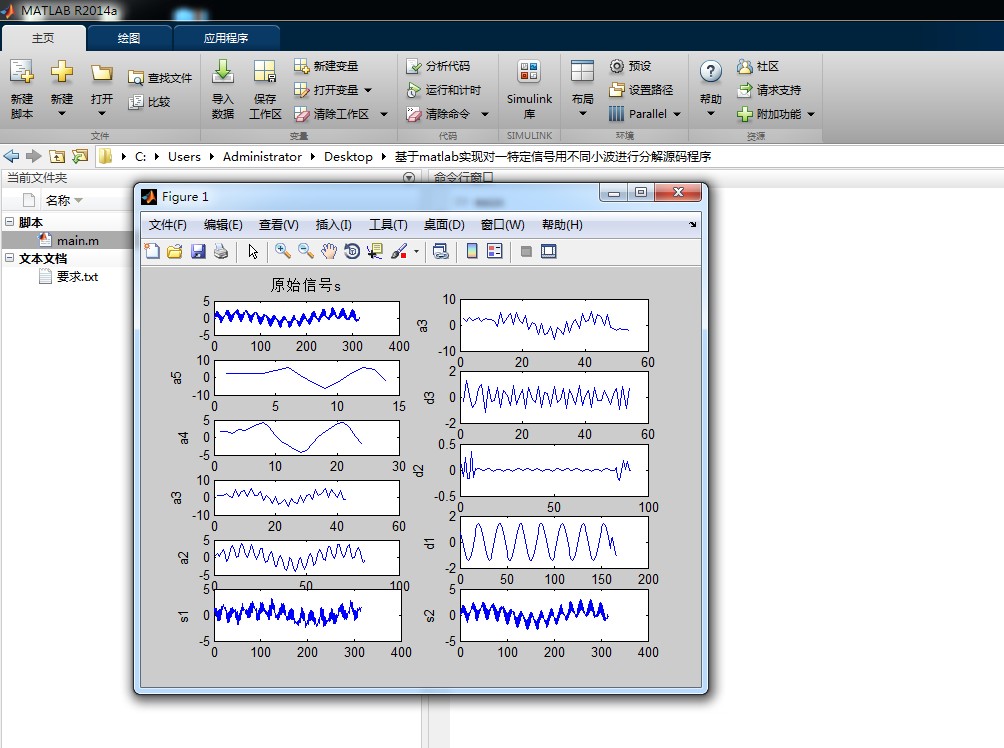The width and height of the screenshot is (1004, 748).
Task: Open the 社区 community link
Action: pyautogui.click(x=757, y=66)
